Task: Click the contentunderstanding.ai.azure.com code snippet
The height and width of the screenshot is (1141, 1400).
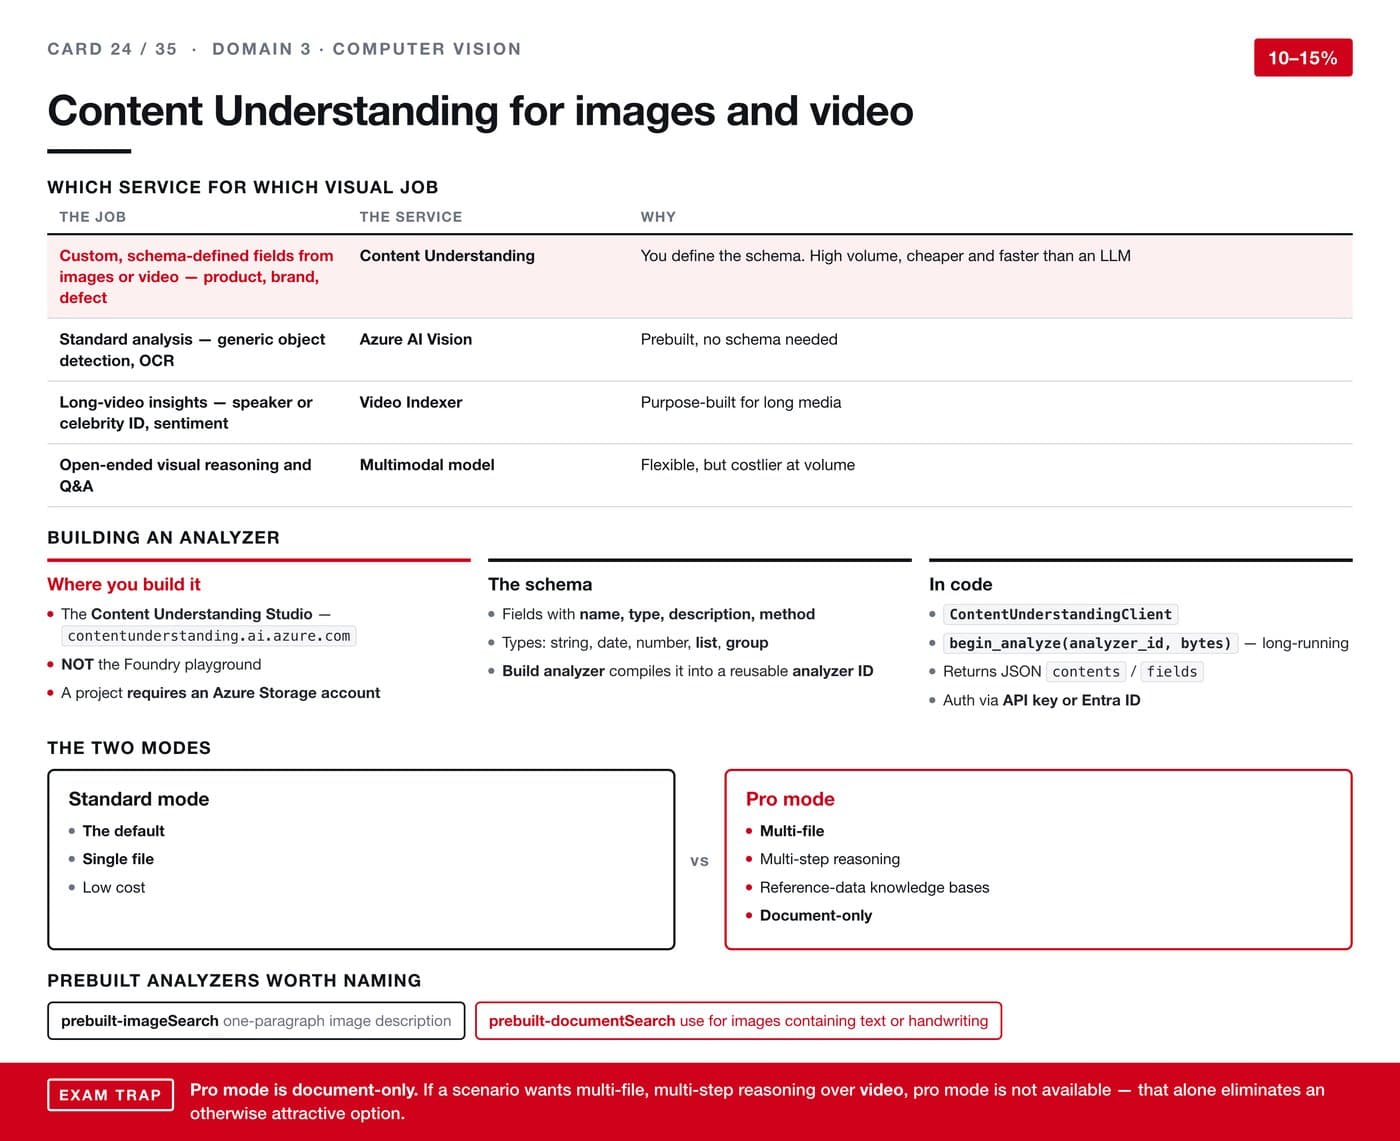Action: pyautogui.click(x=209, y=636)
